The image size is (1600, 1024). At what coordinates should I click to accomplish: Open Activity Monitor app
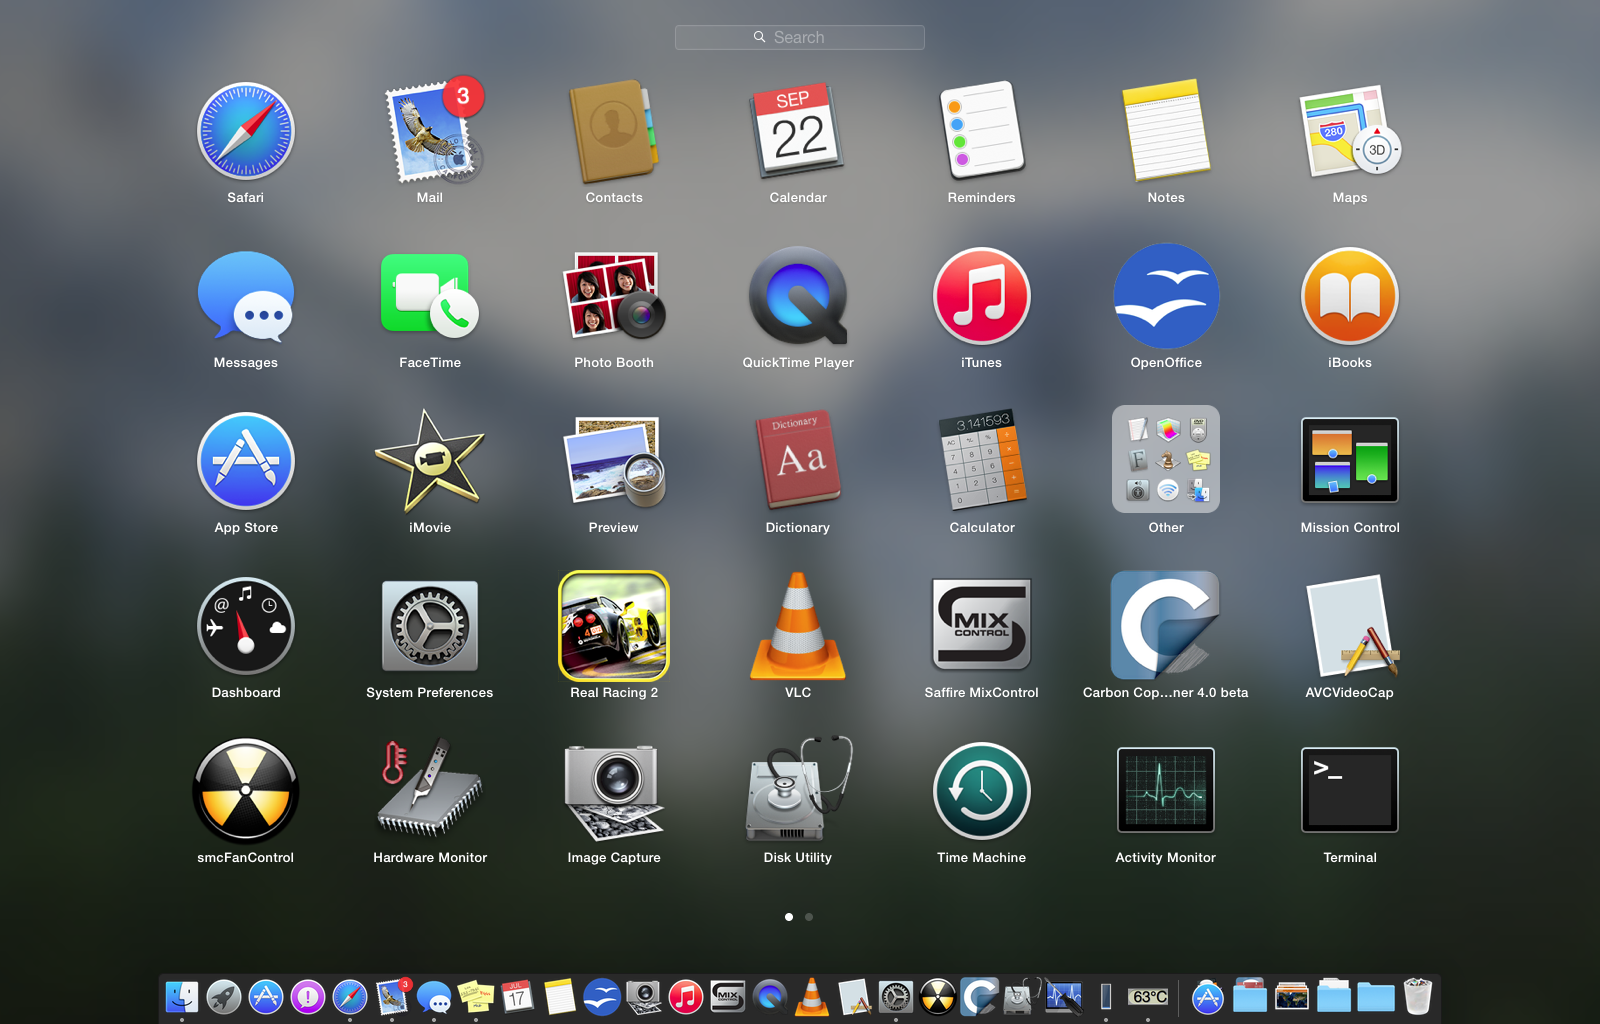click(x=1166, y=791)
